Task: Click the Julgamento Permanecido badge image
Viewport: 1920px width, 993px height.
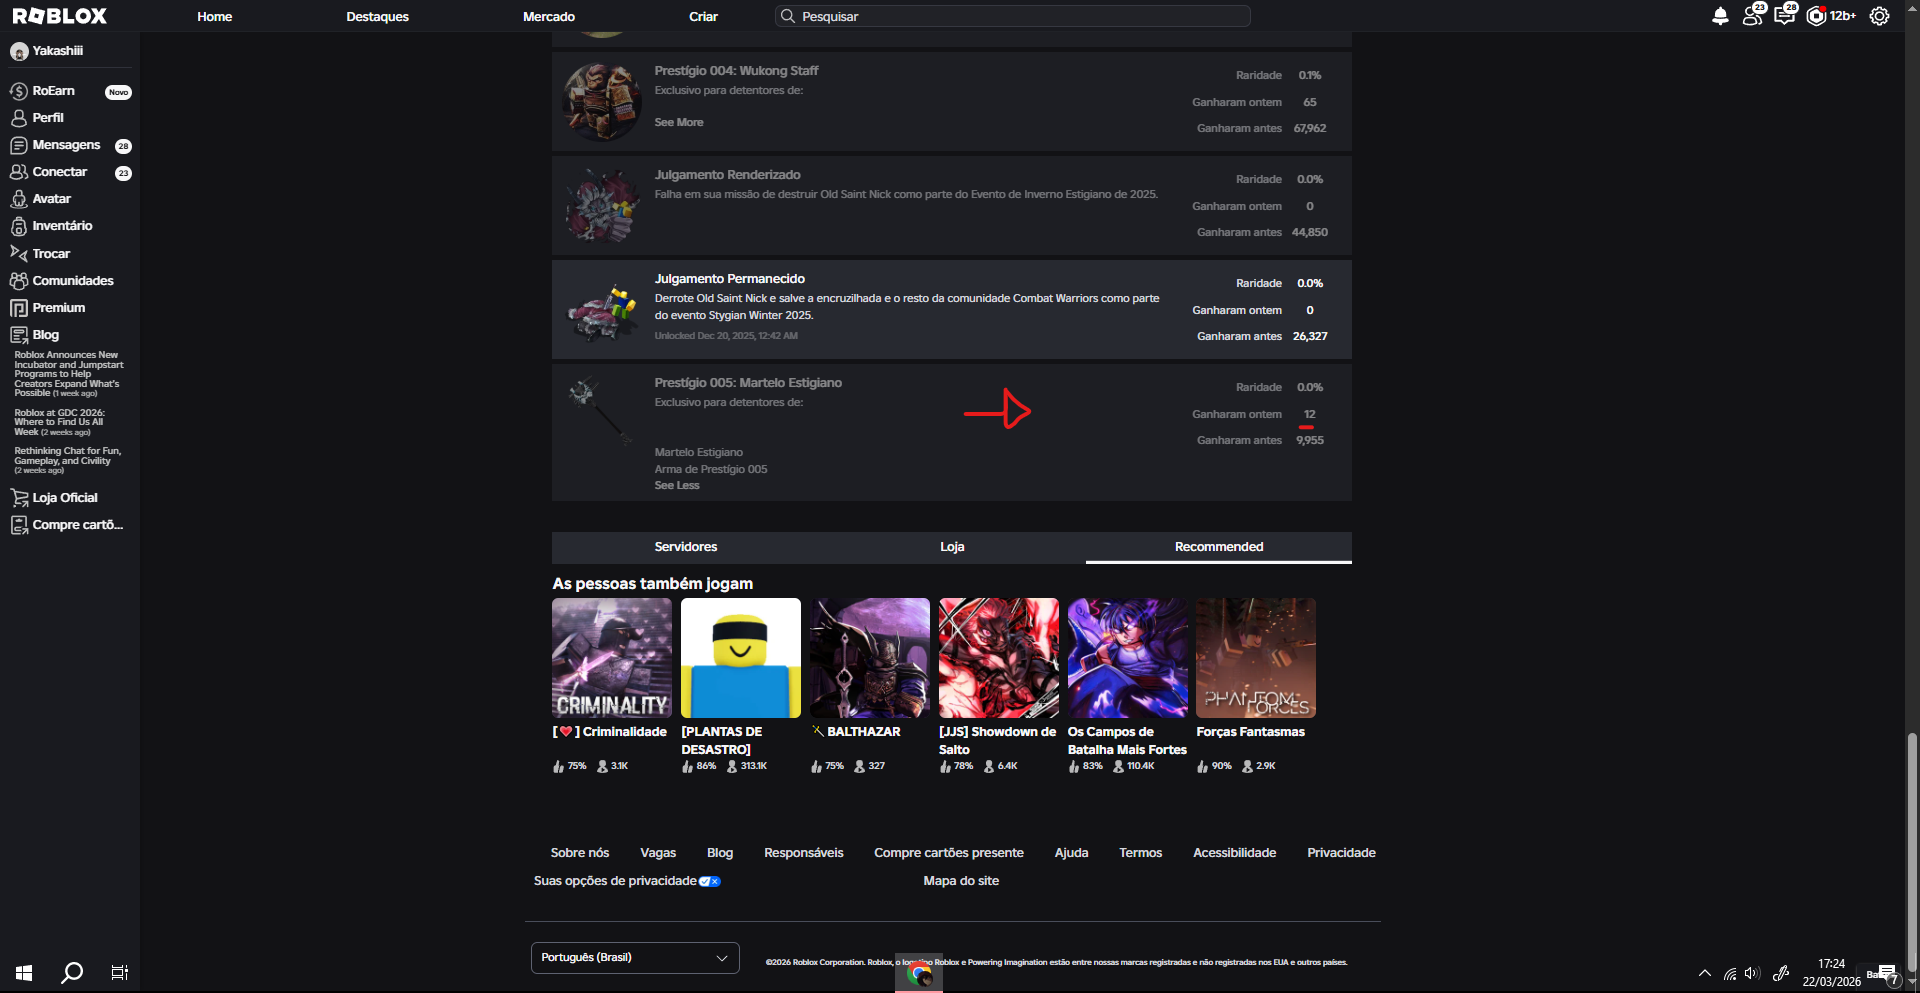Action: [x=602, y=310]
